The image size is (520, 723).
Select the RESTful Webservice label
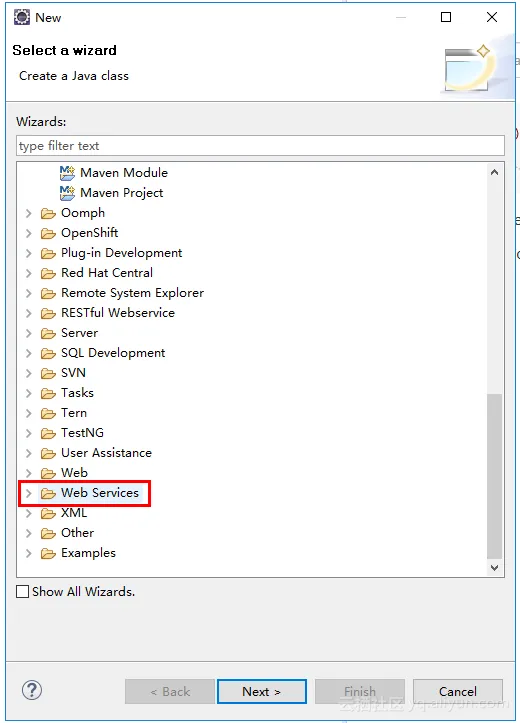coord(118,313)
